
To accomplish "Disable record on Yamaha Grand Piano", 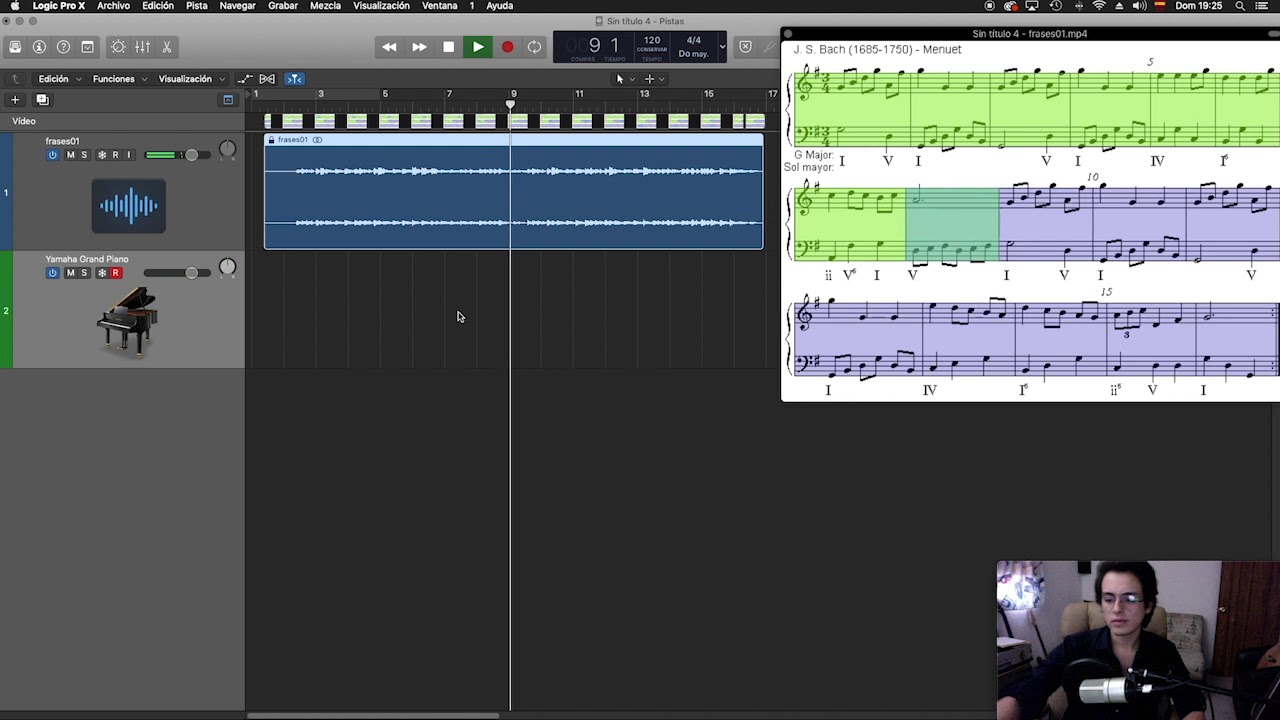I will [x=115, y=273].
